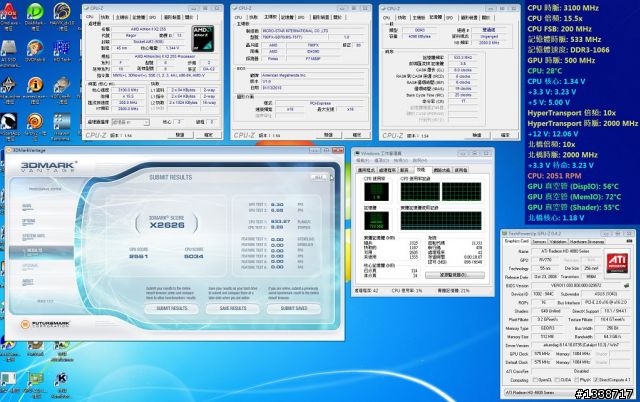The width and height of the screenshot is (640, 402).
Task: Click the ATI Radeon logo in GPU-Z
Action: tap(617, 263)
